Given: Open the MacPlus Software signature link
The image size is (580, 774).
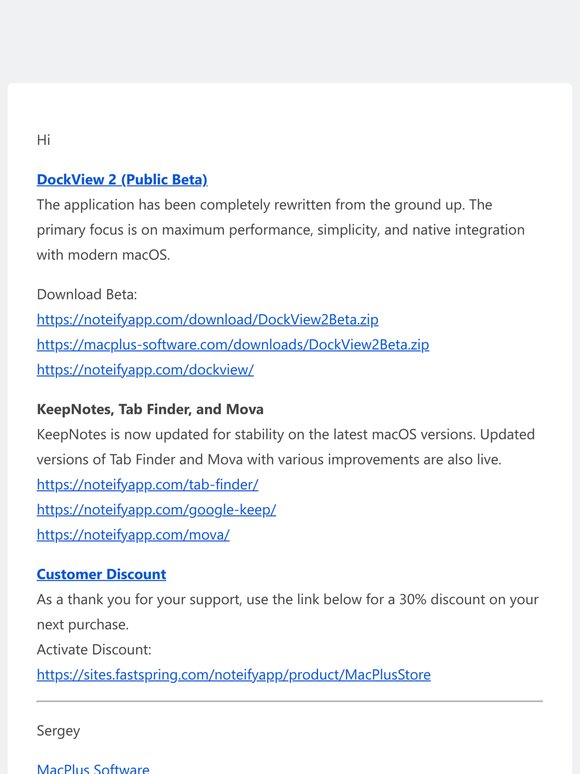Looking at the screenshot, I should [x=93, y=768].
